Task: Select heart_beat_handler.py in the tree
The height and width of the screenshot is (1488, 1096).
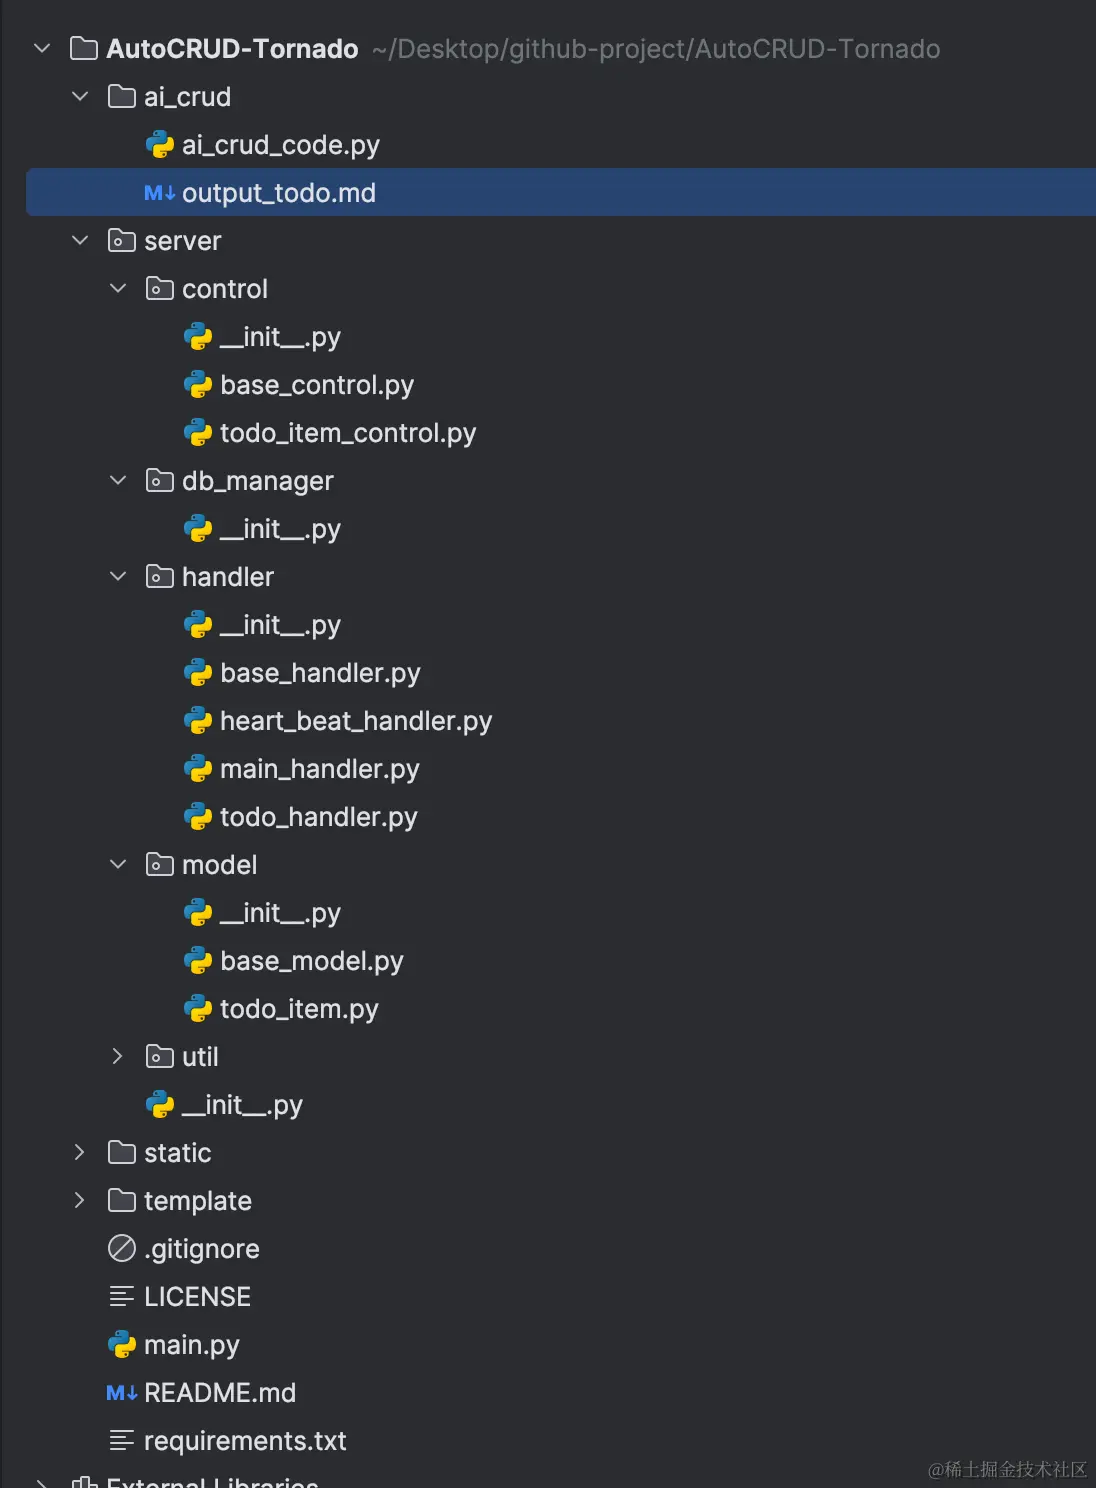Action: click(x=355, y=721)
